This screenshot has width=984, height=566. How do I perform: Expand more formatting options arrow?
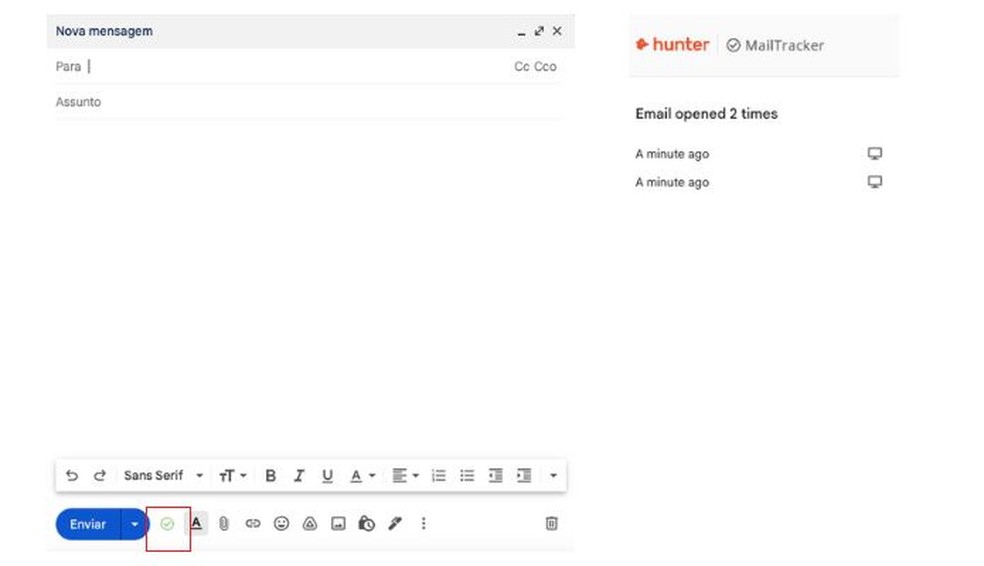click(553, 476)
